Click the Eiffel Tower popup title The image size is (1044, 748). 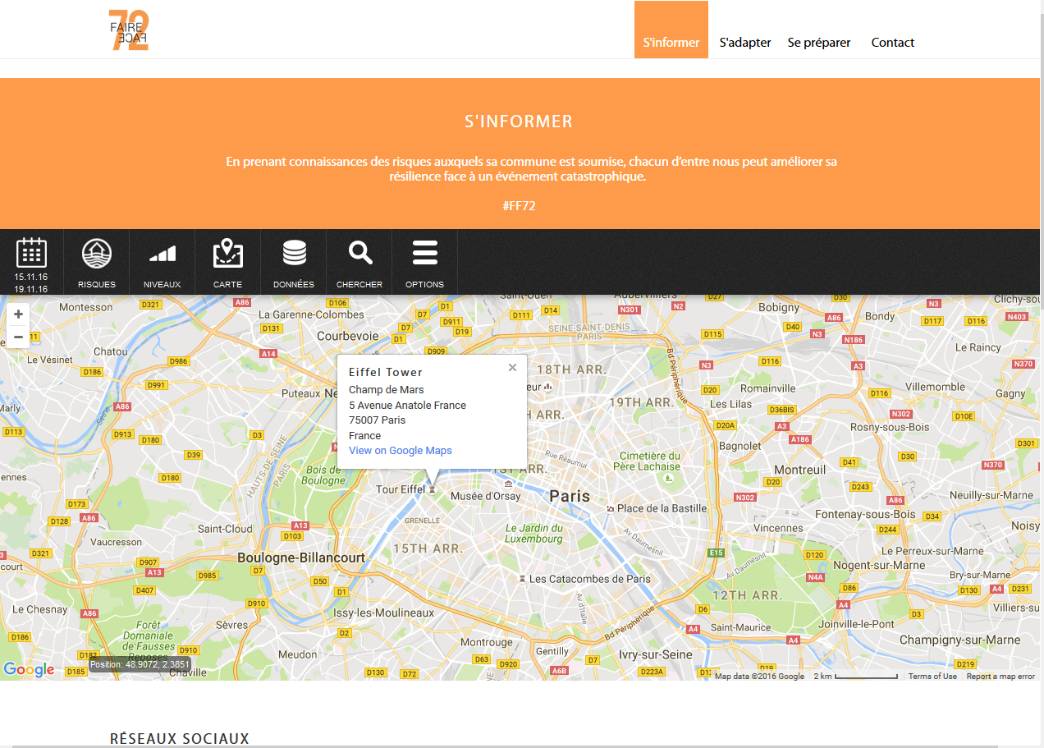[386, 372]
